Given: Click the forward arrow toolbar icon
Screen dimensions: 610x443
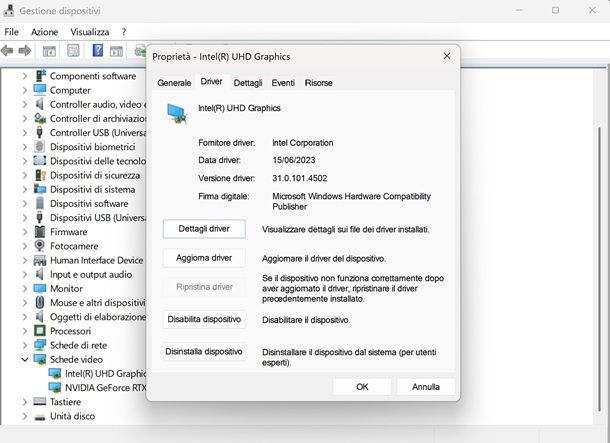Looking at the screenshot, I should pos(25,51).
